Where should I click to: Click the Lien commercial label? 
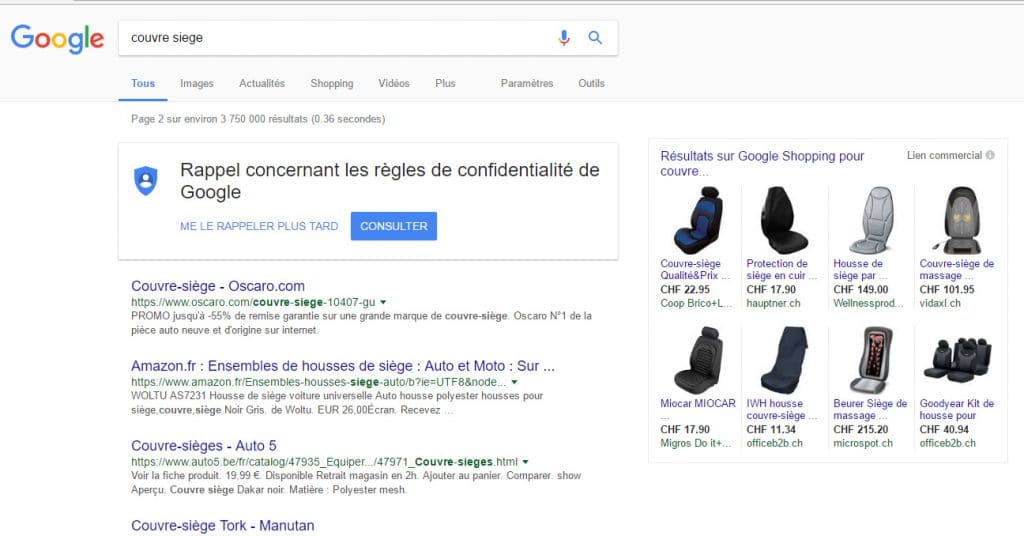944,155
